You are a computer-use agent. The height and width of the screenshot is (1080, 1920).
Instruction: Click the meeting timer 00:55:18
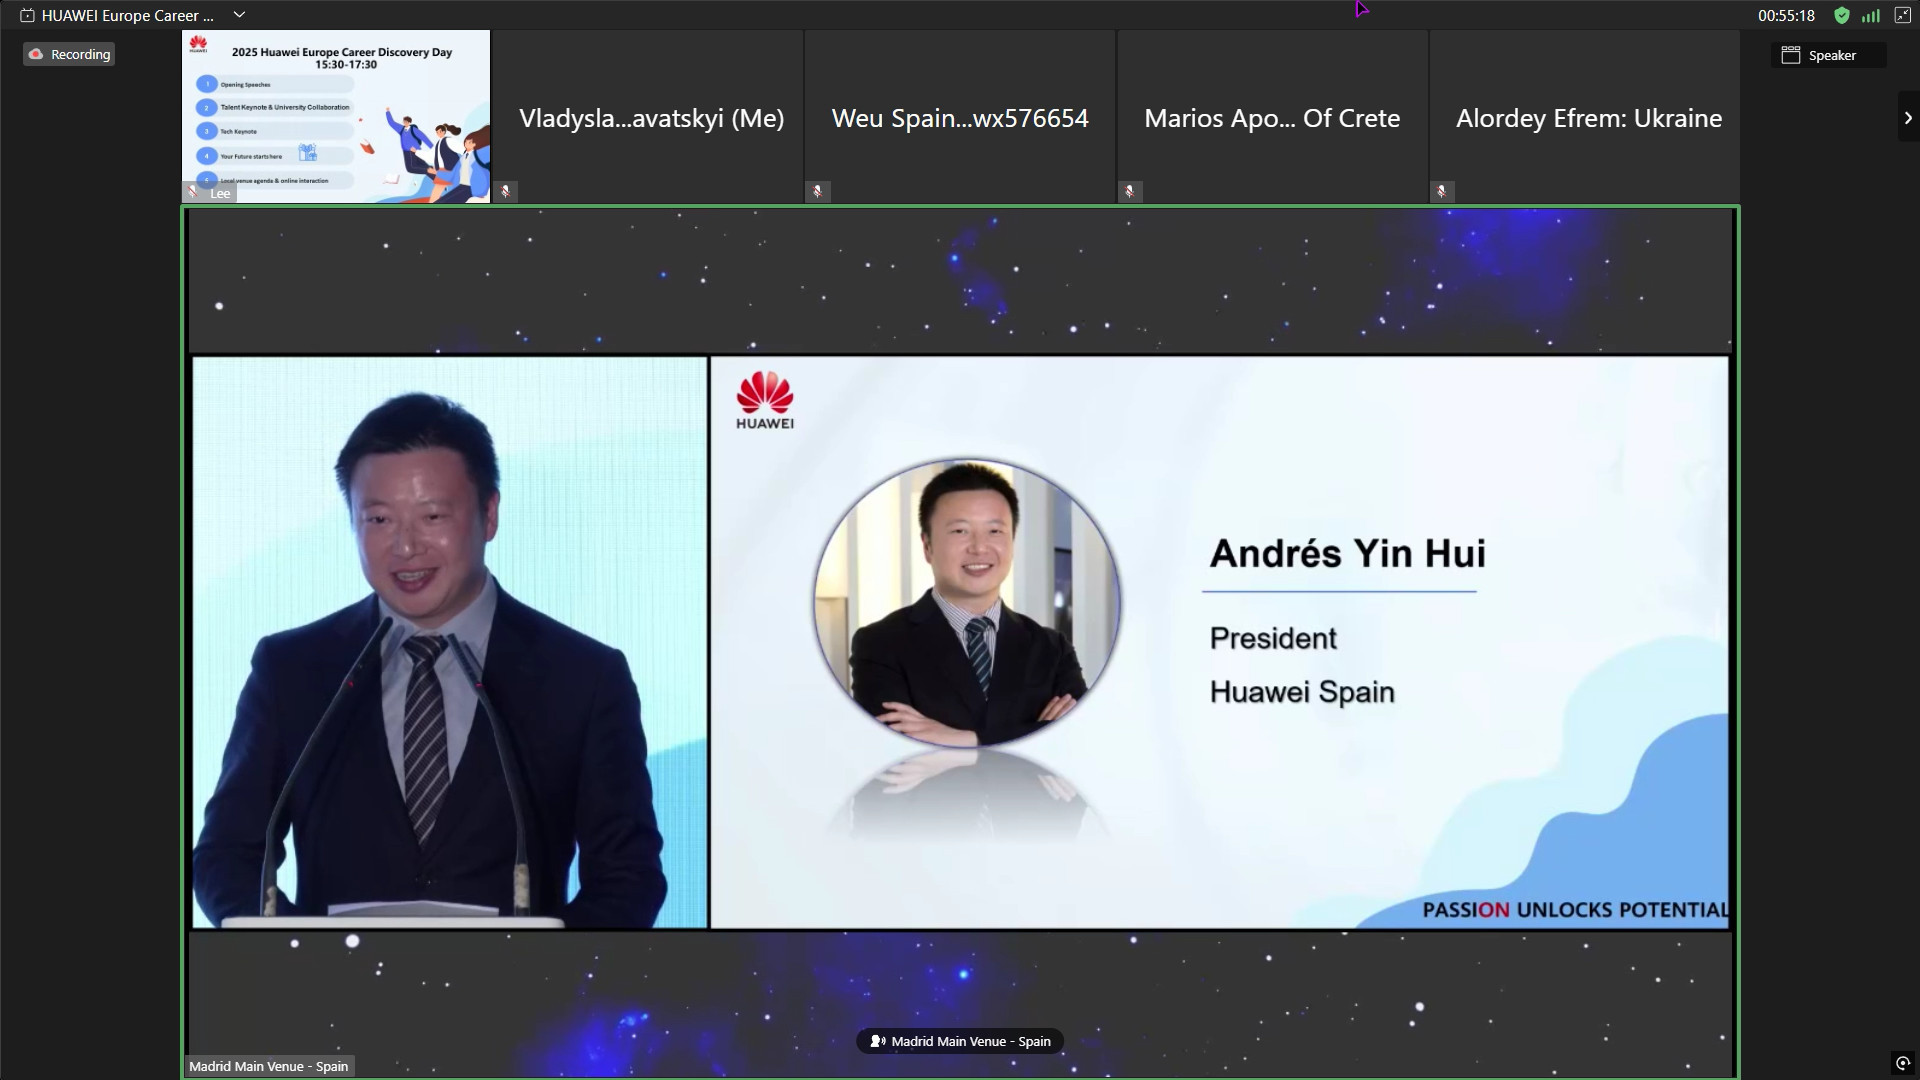1786,16
